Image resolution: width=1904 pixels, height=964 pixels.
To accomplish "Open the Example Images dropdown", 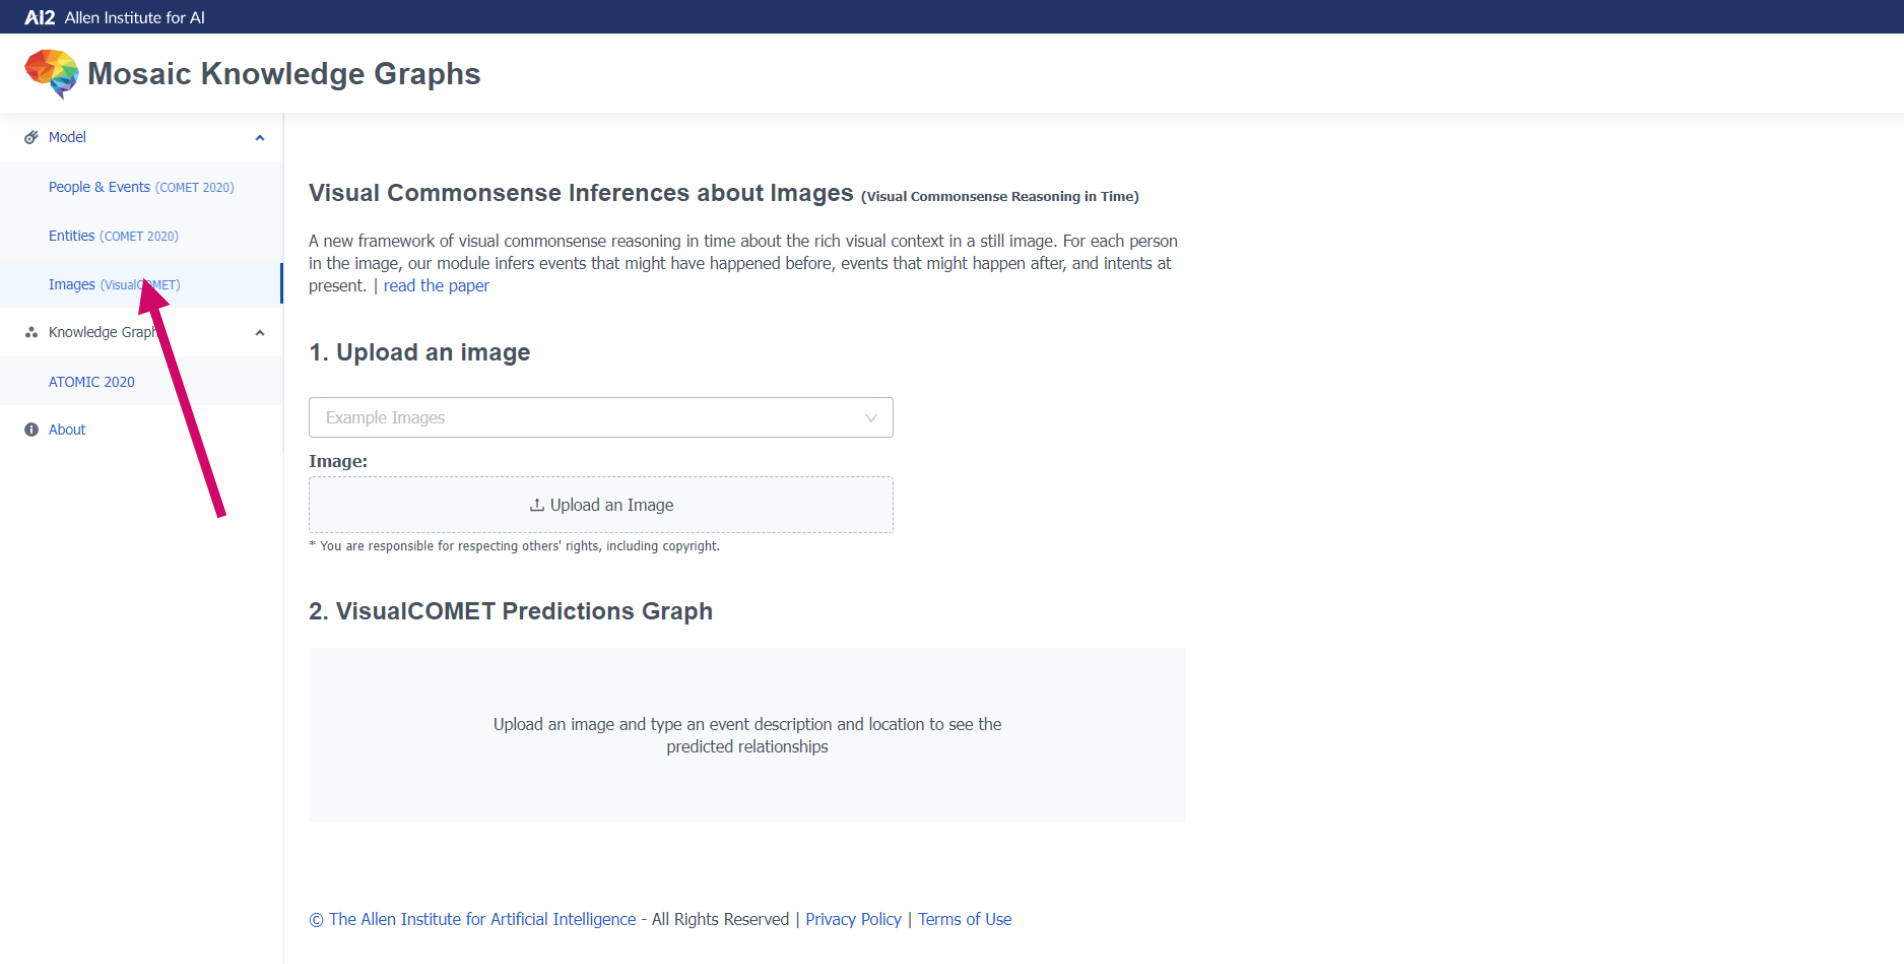I will click(x=600, y=418).
